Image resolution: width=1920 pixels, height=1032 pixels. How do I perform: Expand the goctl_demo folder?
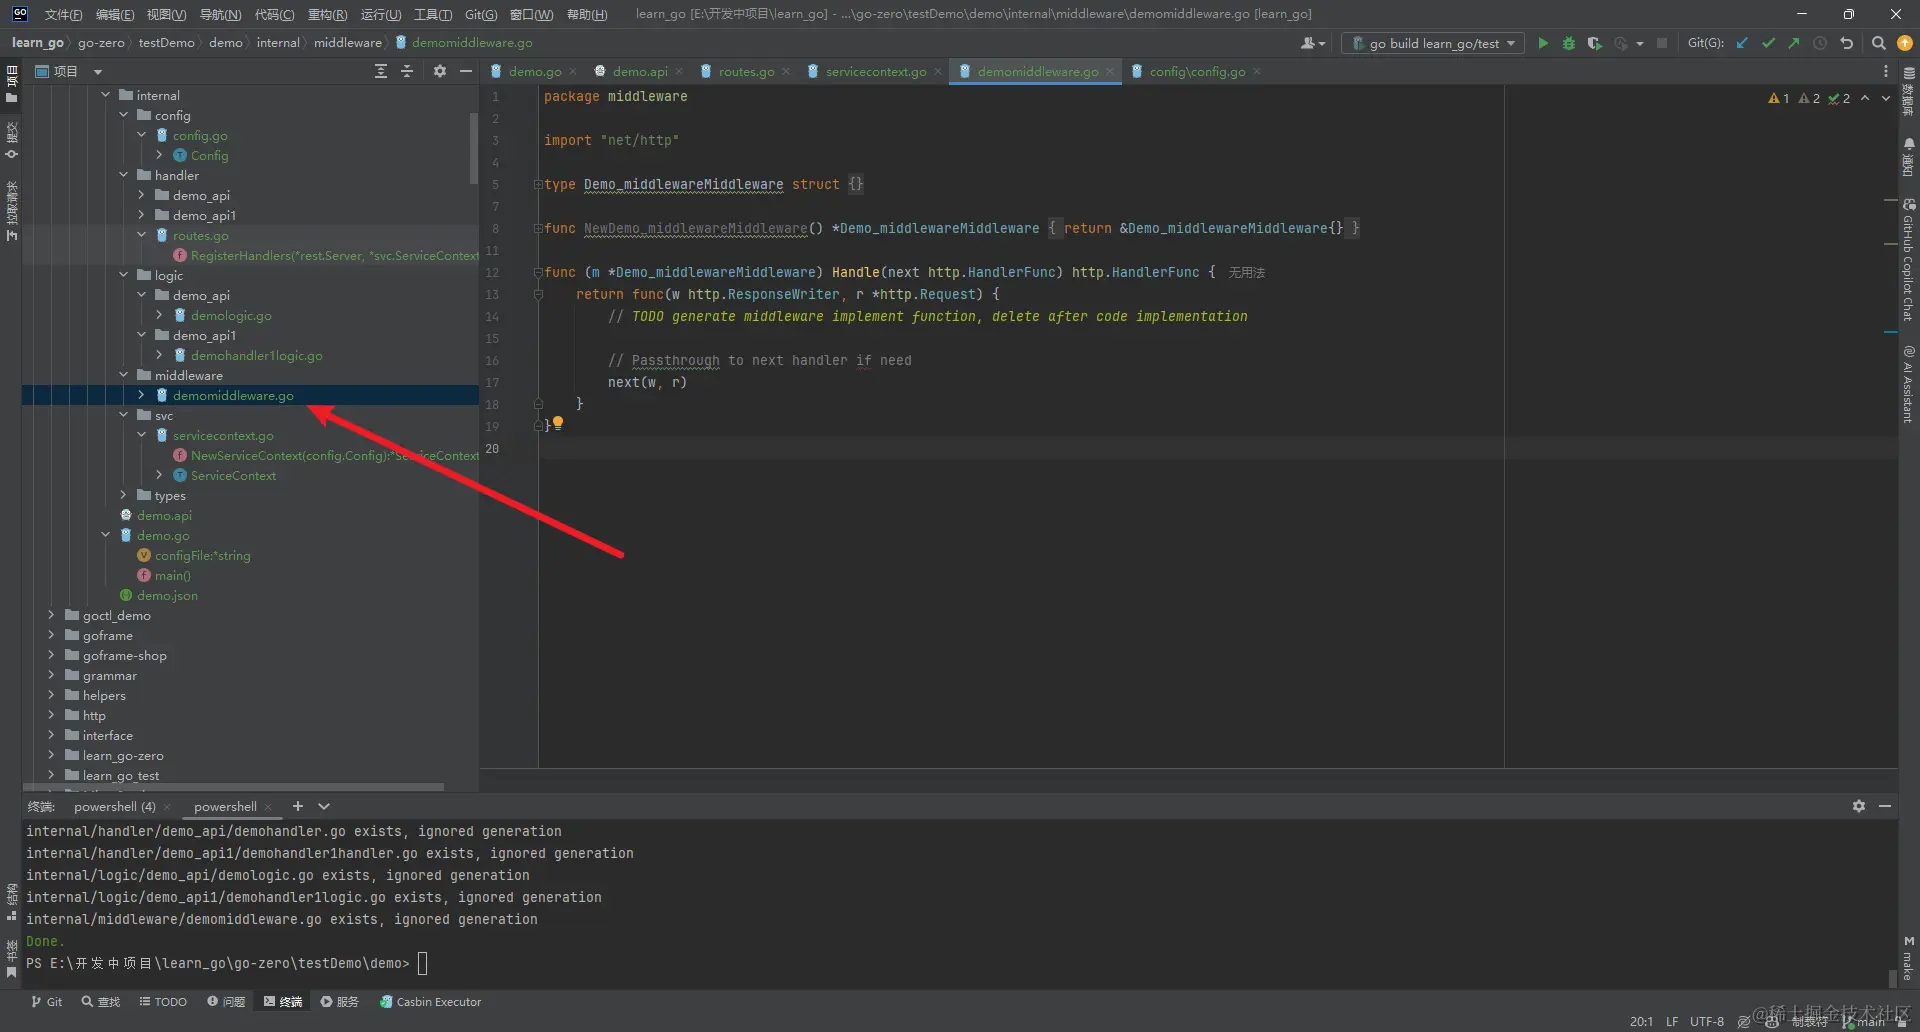[51, 615]
